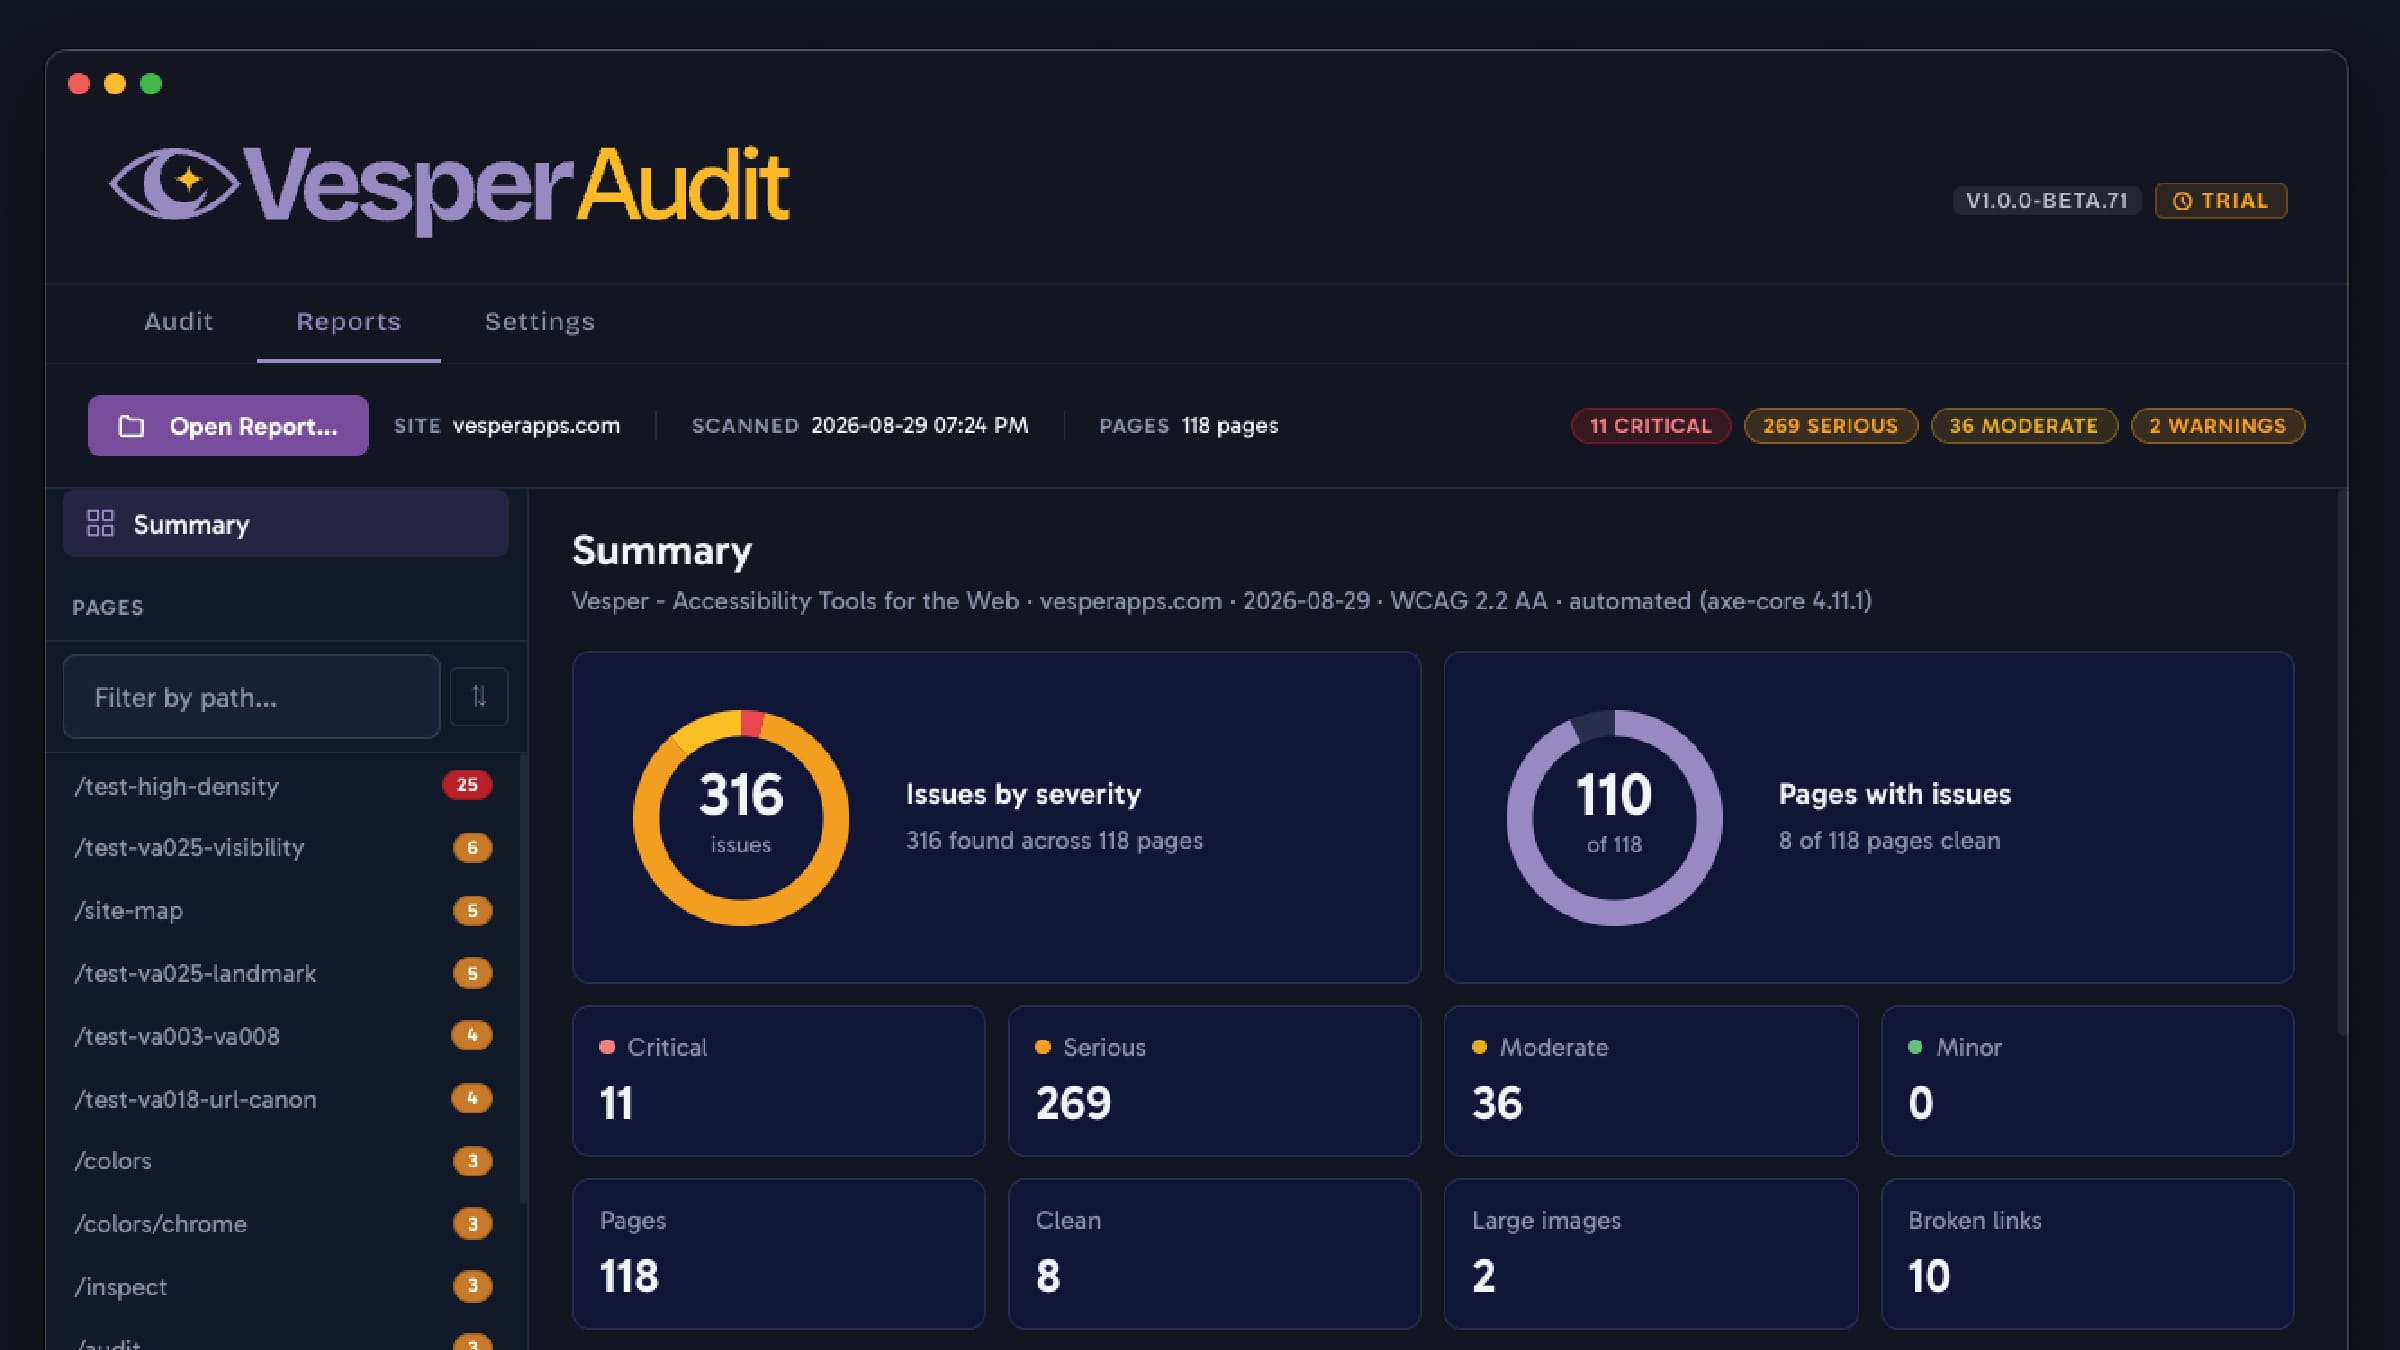Image resolution: width=2400 pixels, height=1350 pixels.
Task: Select the /site-map page row
Action: coord(283,911)
